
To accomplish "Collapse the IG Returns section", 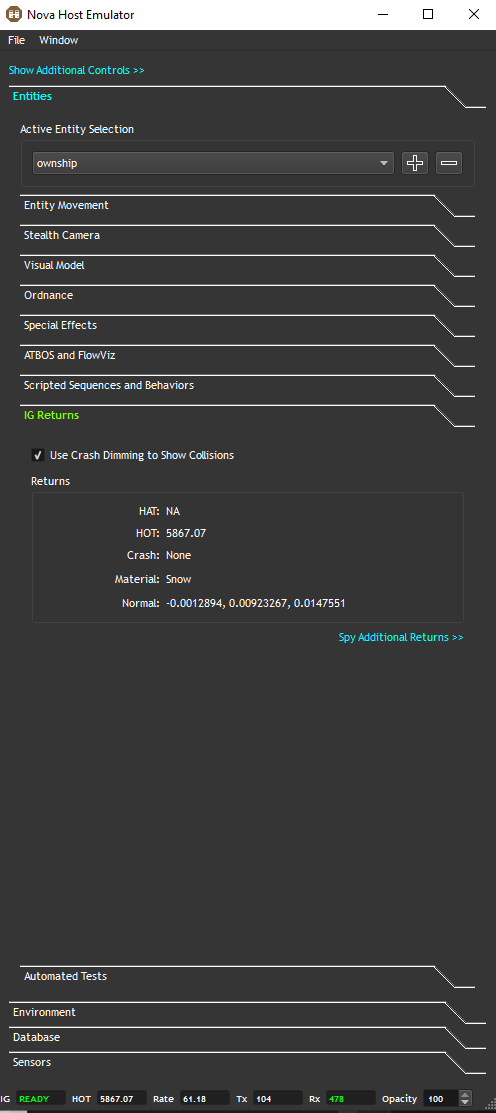I will pos(51,415).
